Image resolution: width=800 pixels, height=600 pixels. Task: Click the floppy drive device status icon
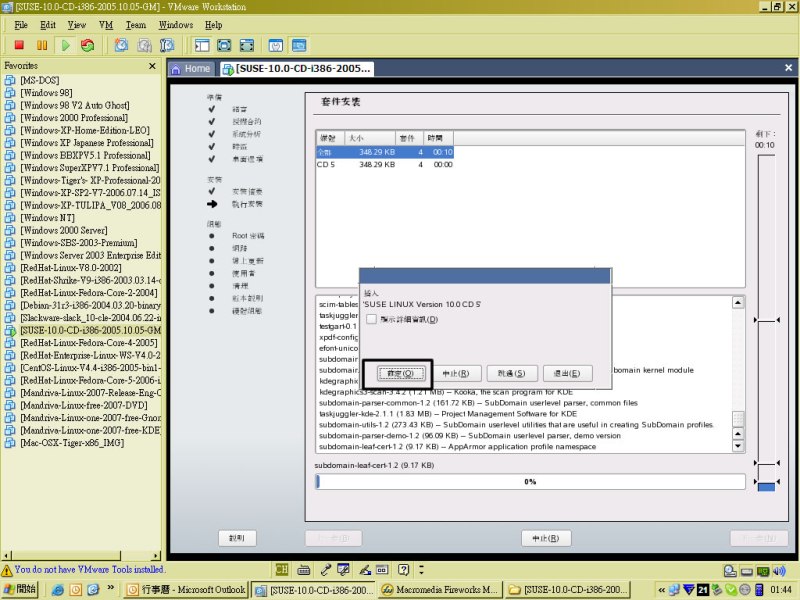(747, 571)
